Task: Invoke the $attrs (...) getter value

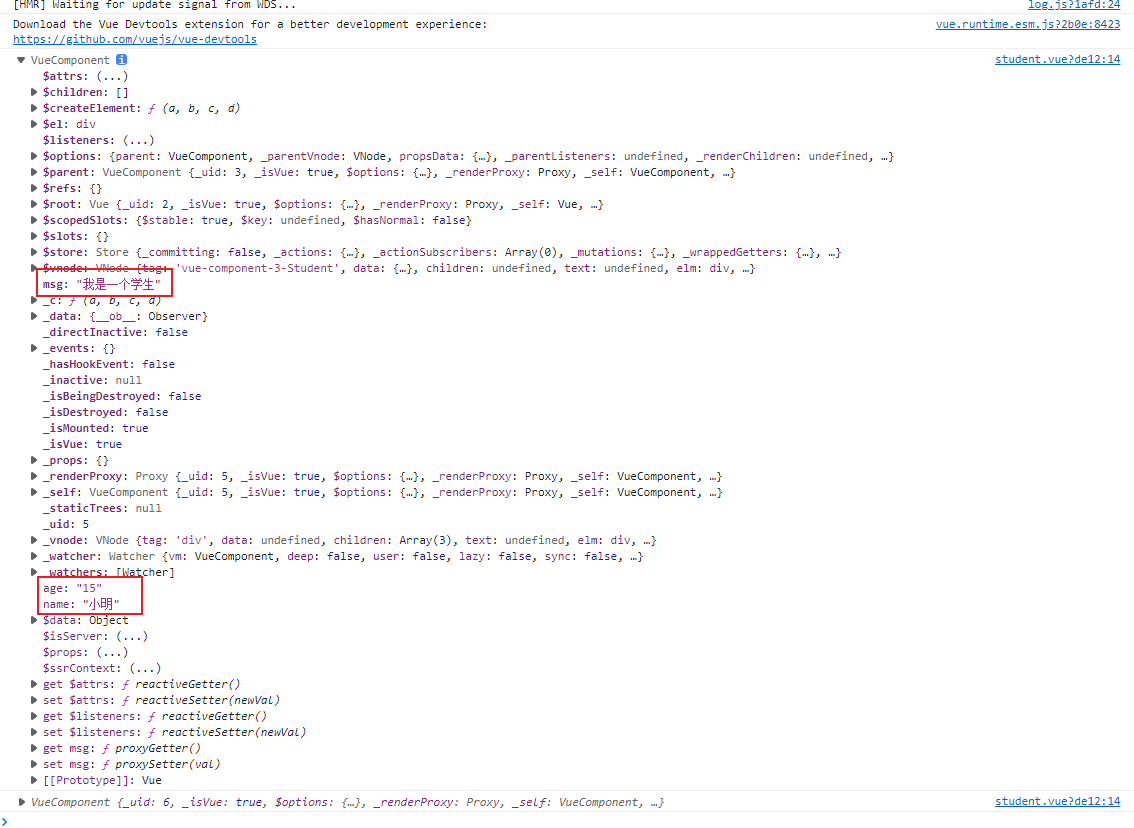Action: 112,76
